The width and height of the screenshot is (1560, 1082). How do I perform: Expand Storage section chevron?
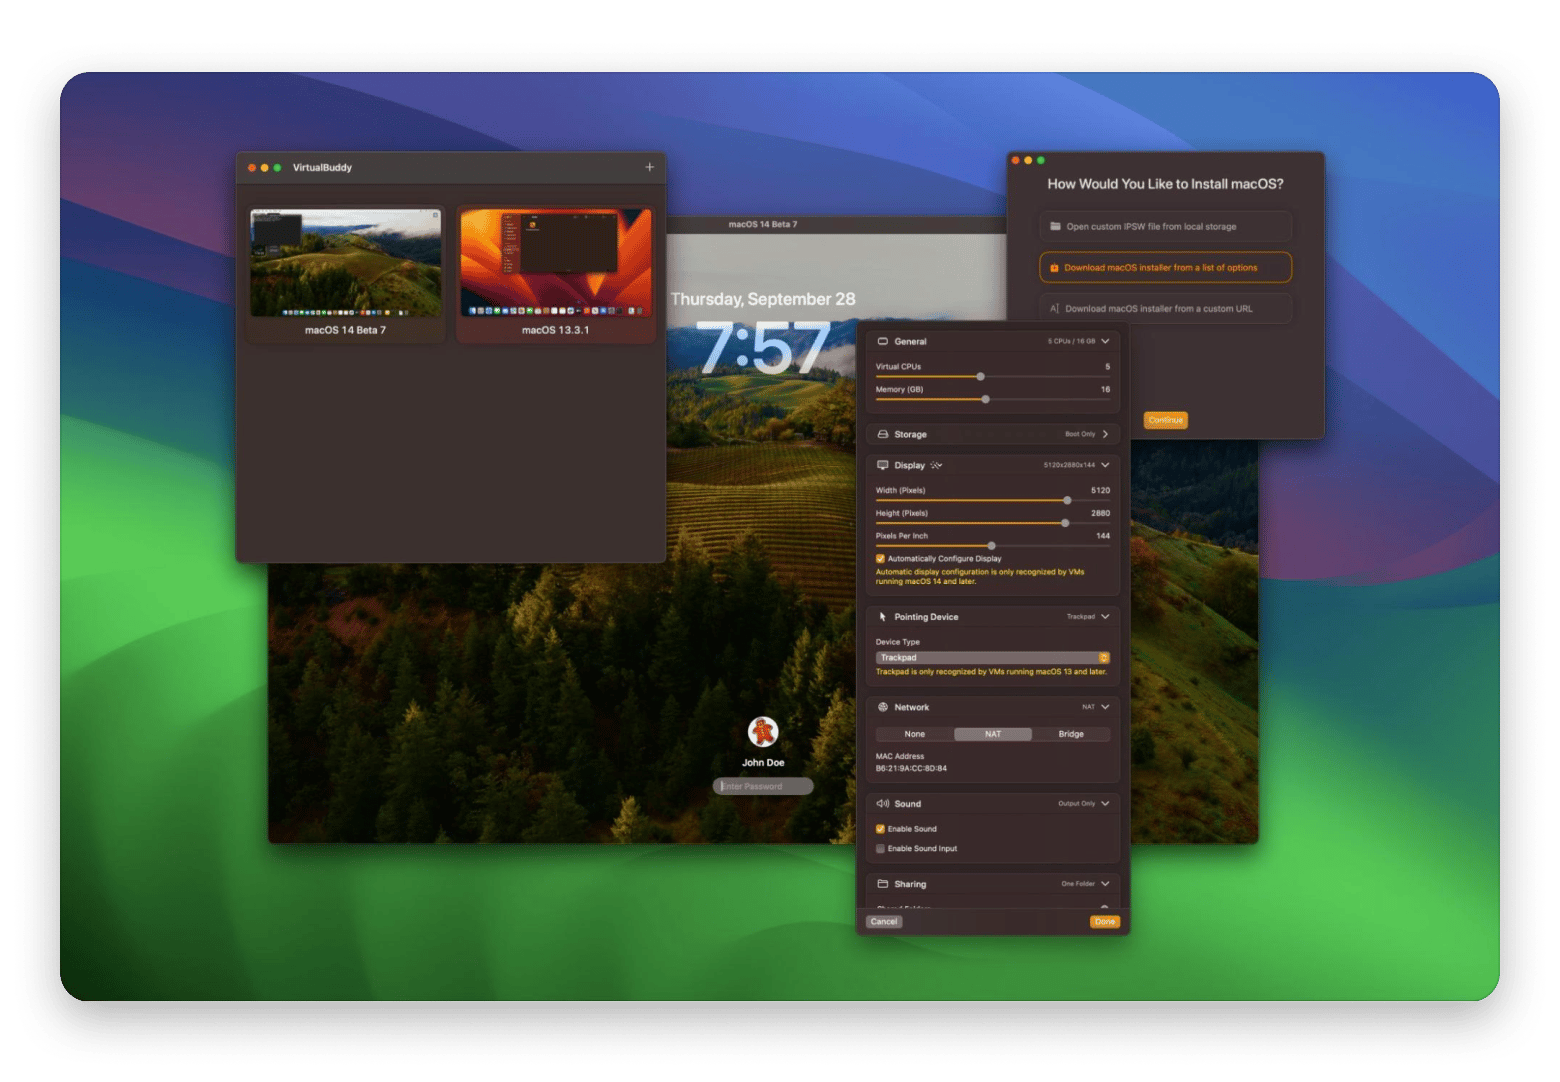pyautogui.click(x=1105, y=434)
